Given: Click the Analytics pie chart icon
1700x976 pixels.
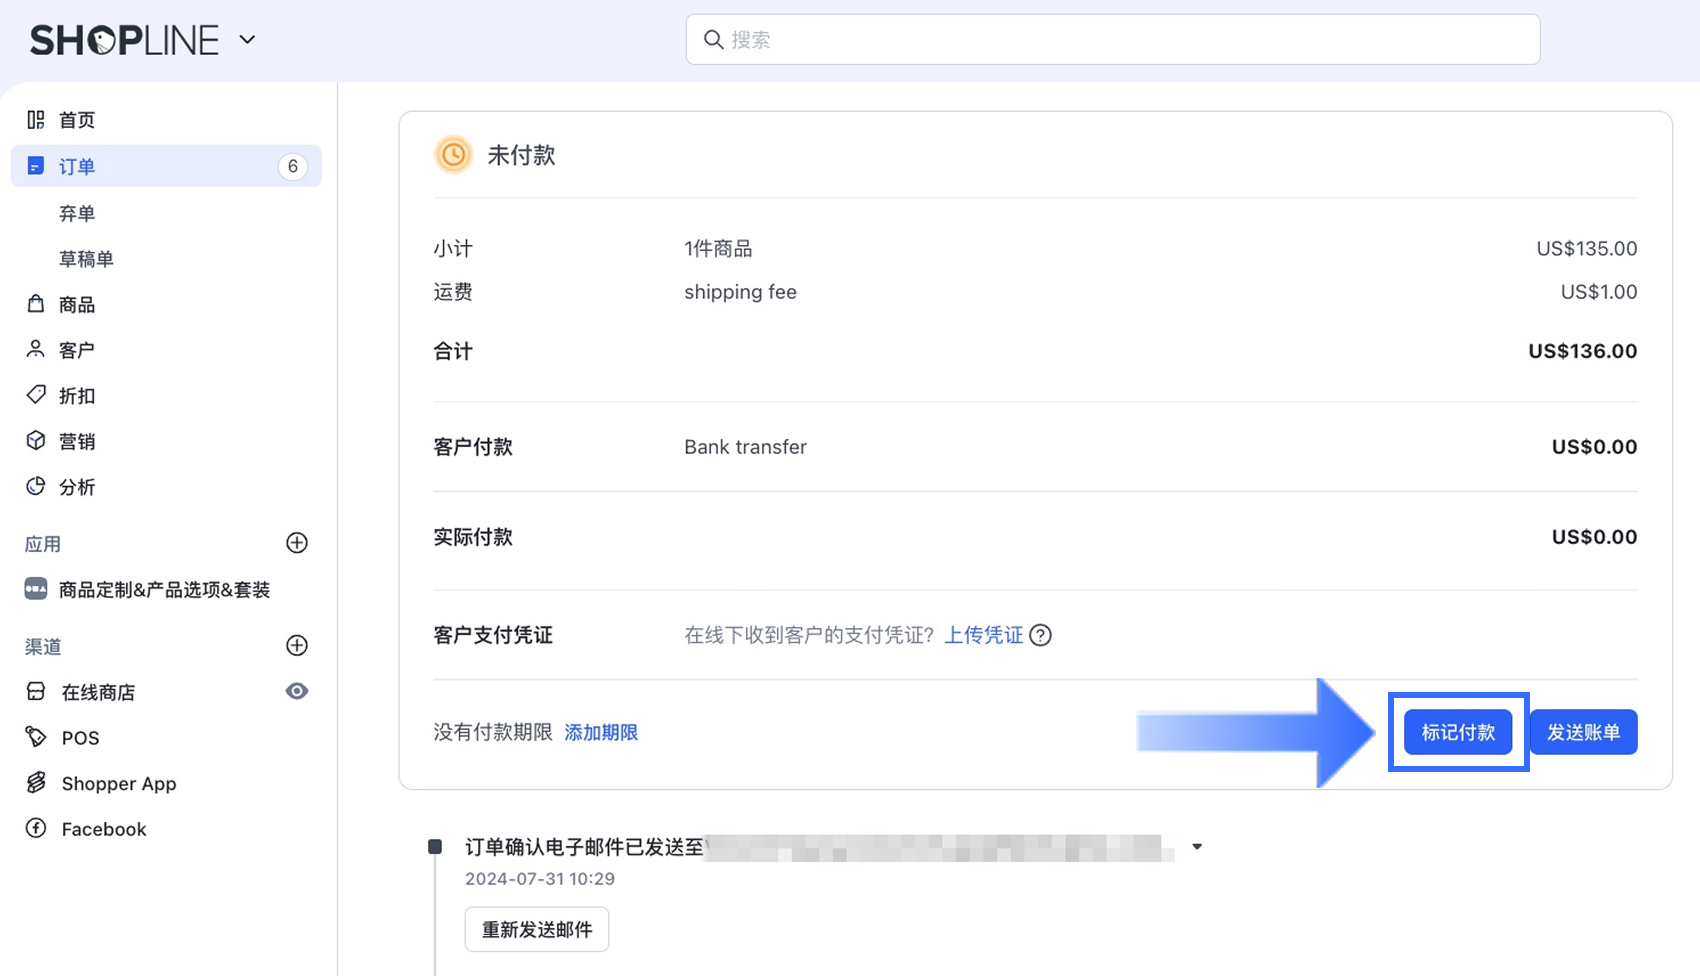Looking at the screenshot, I should [x=36, y=487].
